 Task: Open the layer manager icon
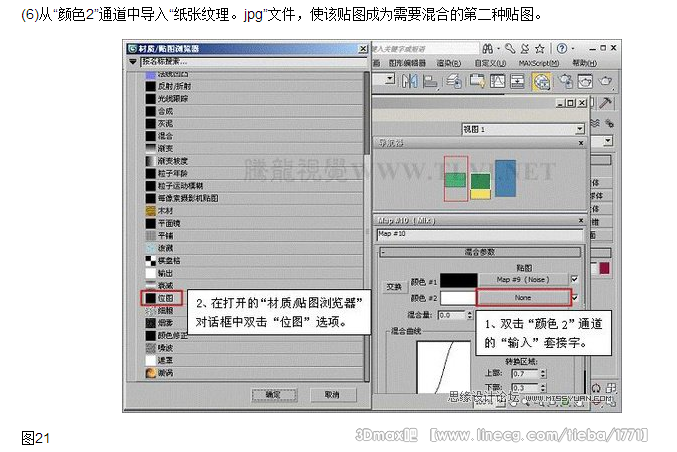point(454,81)
